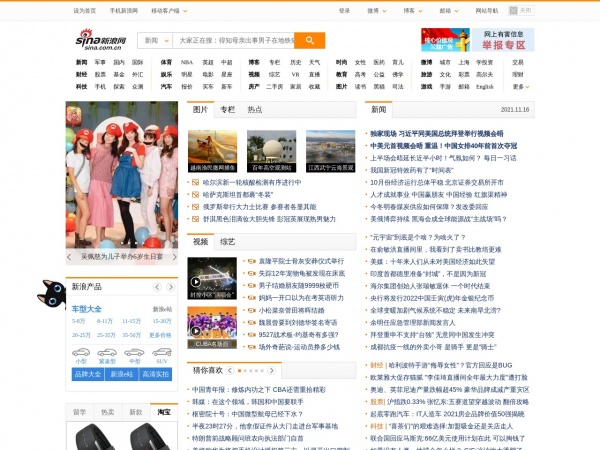Show next slide in photo carousel
The height and width of the screenshot is (450, 600).
(174, 257)
